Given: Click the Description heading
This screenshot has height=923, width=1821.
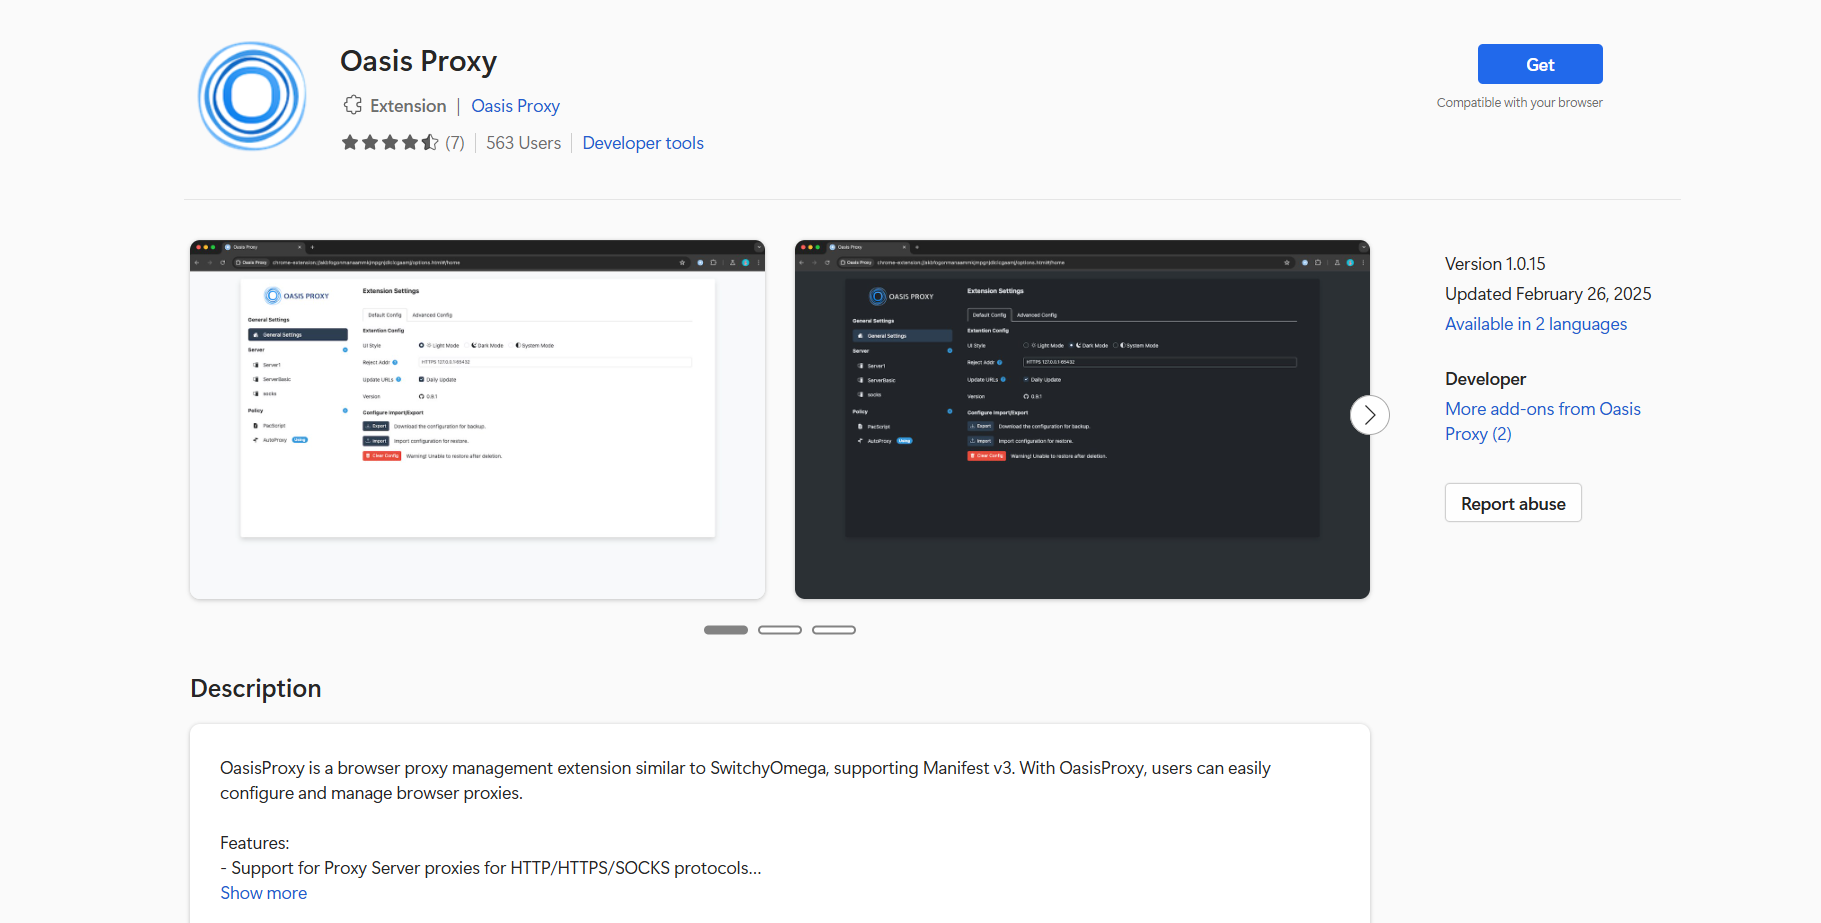Looking at the screenshot, I should point(256,689).
